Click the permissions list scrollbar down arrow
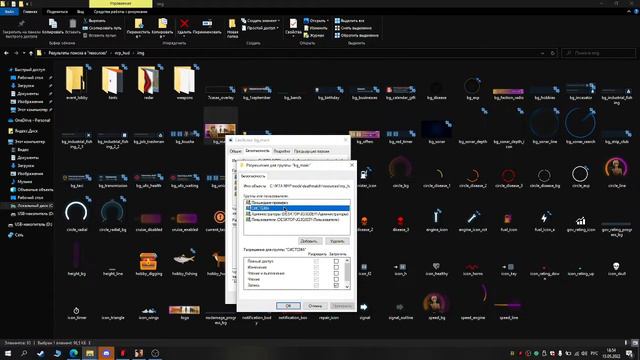Image resolution: width=640 pixels, height=360 pixels. point(347,287)
